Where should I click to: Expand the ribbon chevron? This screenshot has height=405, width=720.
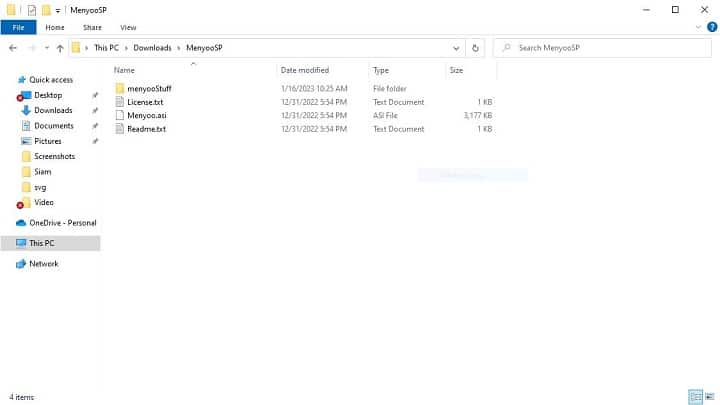698,27
